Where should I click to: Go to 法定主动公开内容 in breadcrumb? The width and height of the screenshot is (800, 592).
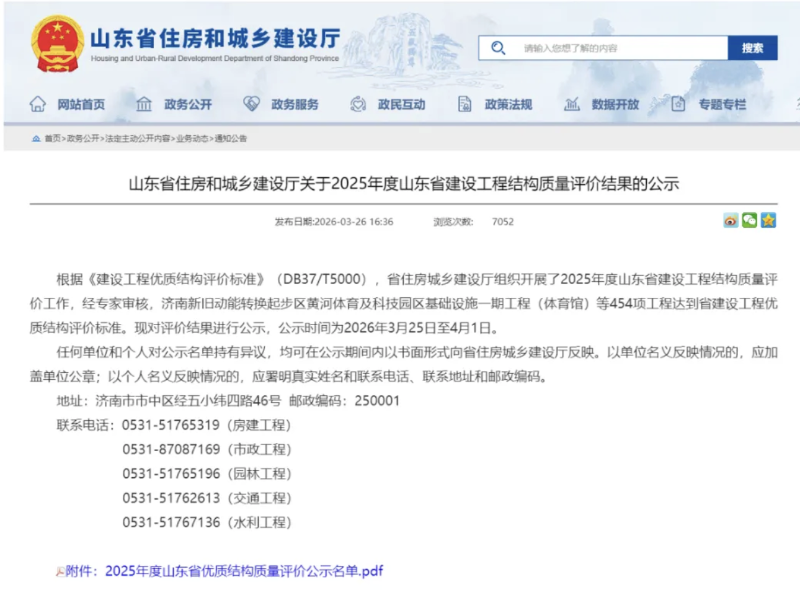point(138,139)
